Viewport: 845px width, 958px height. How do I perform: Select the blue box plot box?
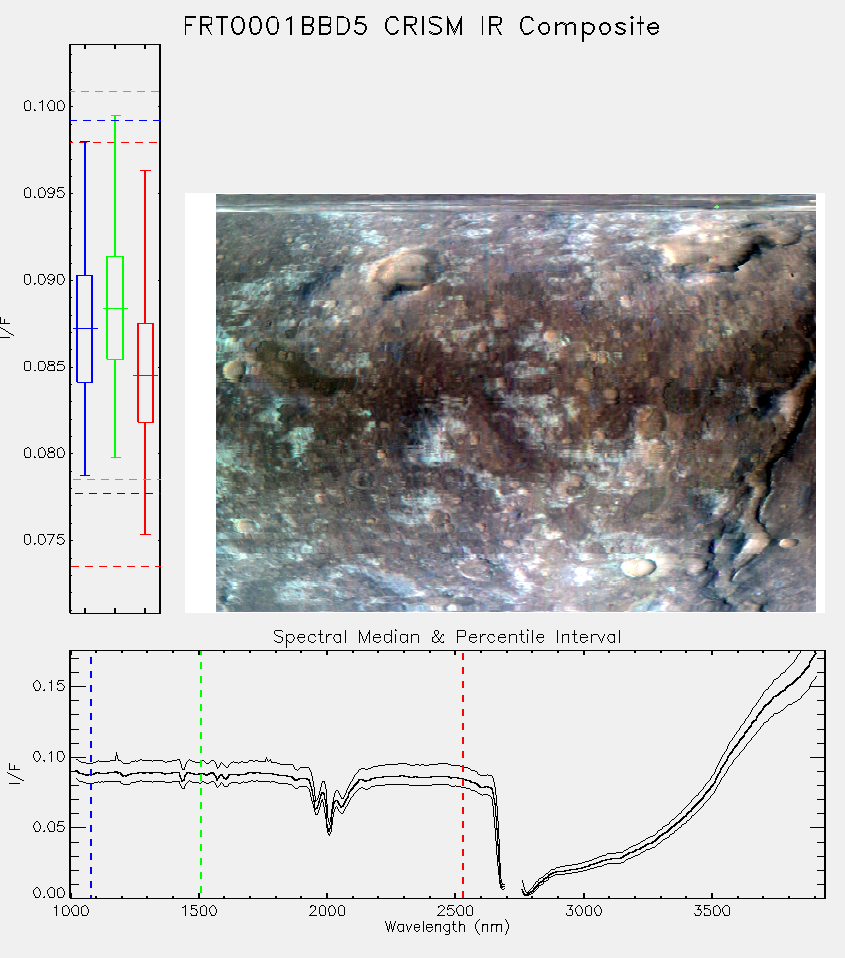(84, 329)
